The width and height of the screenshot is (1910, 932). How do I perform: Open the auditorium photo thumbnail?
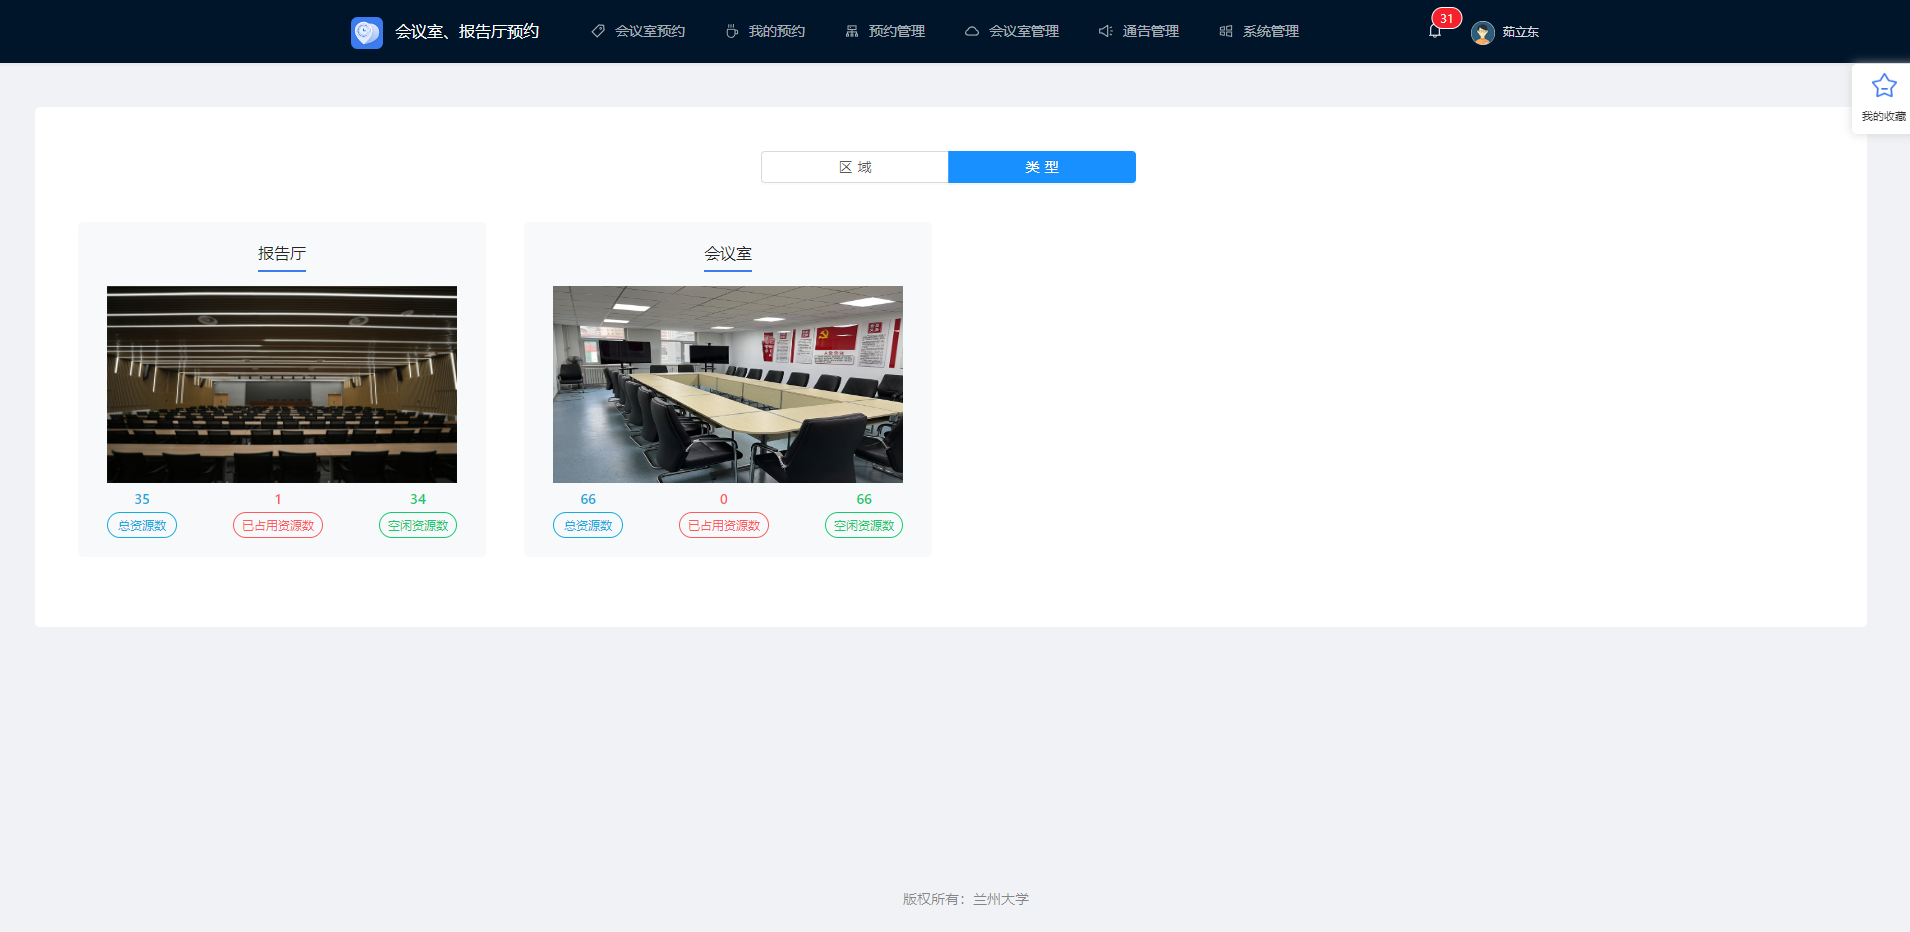[x=282, y=384]
